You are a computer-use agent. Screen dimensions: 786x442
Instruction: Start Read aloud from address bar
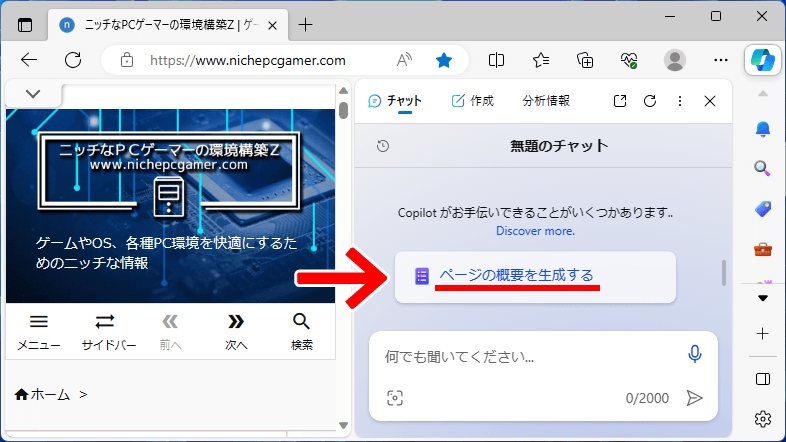click(404, 60)
